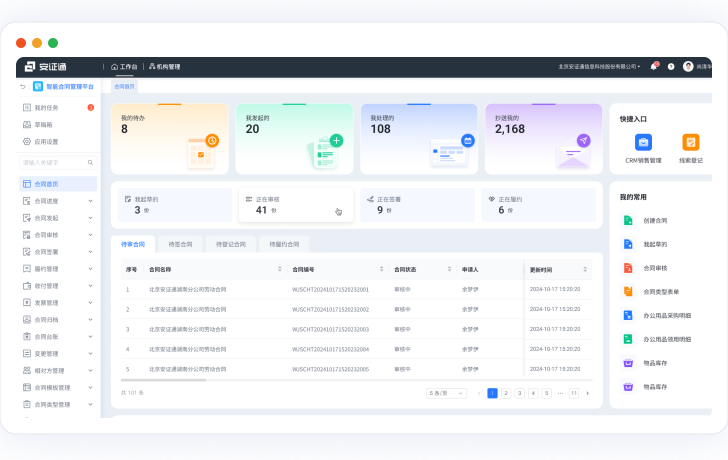Screen dimensions: 728x460
Task: Click the help question mark icon
Action: (671, 67)
